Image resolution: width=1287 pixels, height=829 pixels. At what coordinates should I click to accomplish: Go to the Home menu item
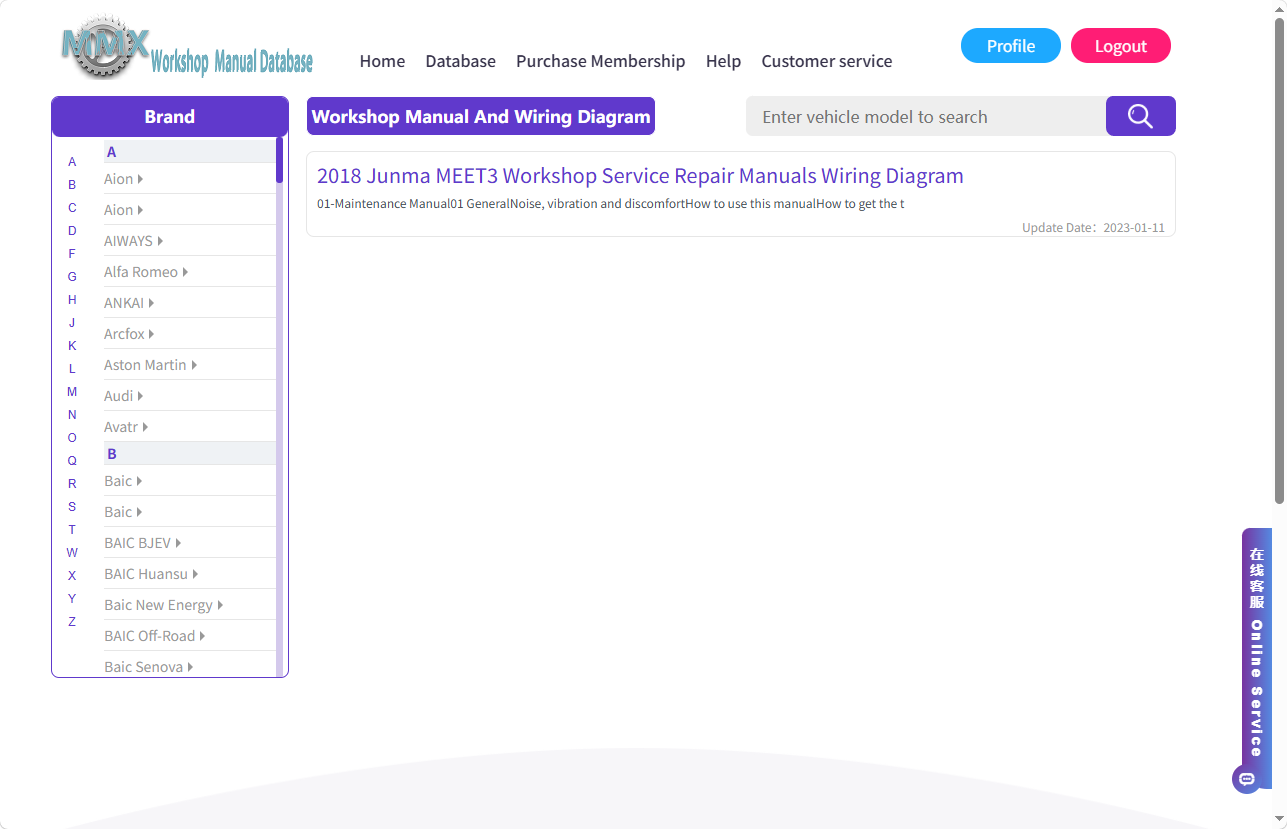tap(382, 61)
